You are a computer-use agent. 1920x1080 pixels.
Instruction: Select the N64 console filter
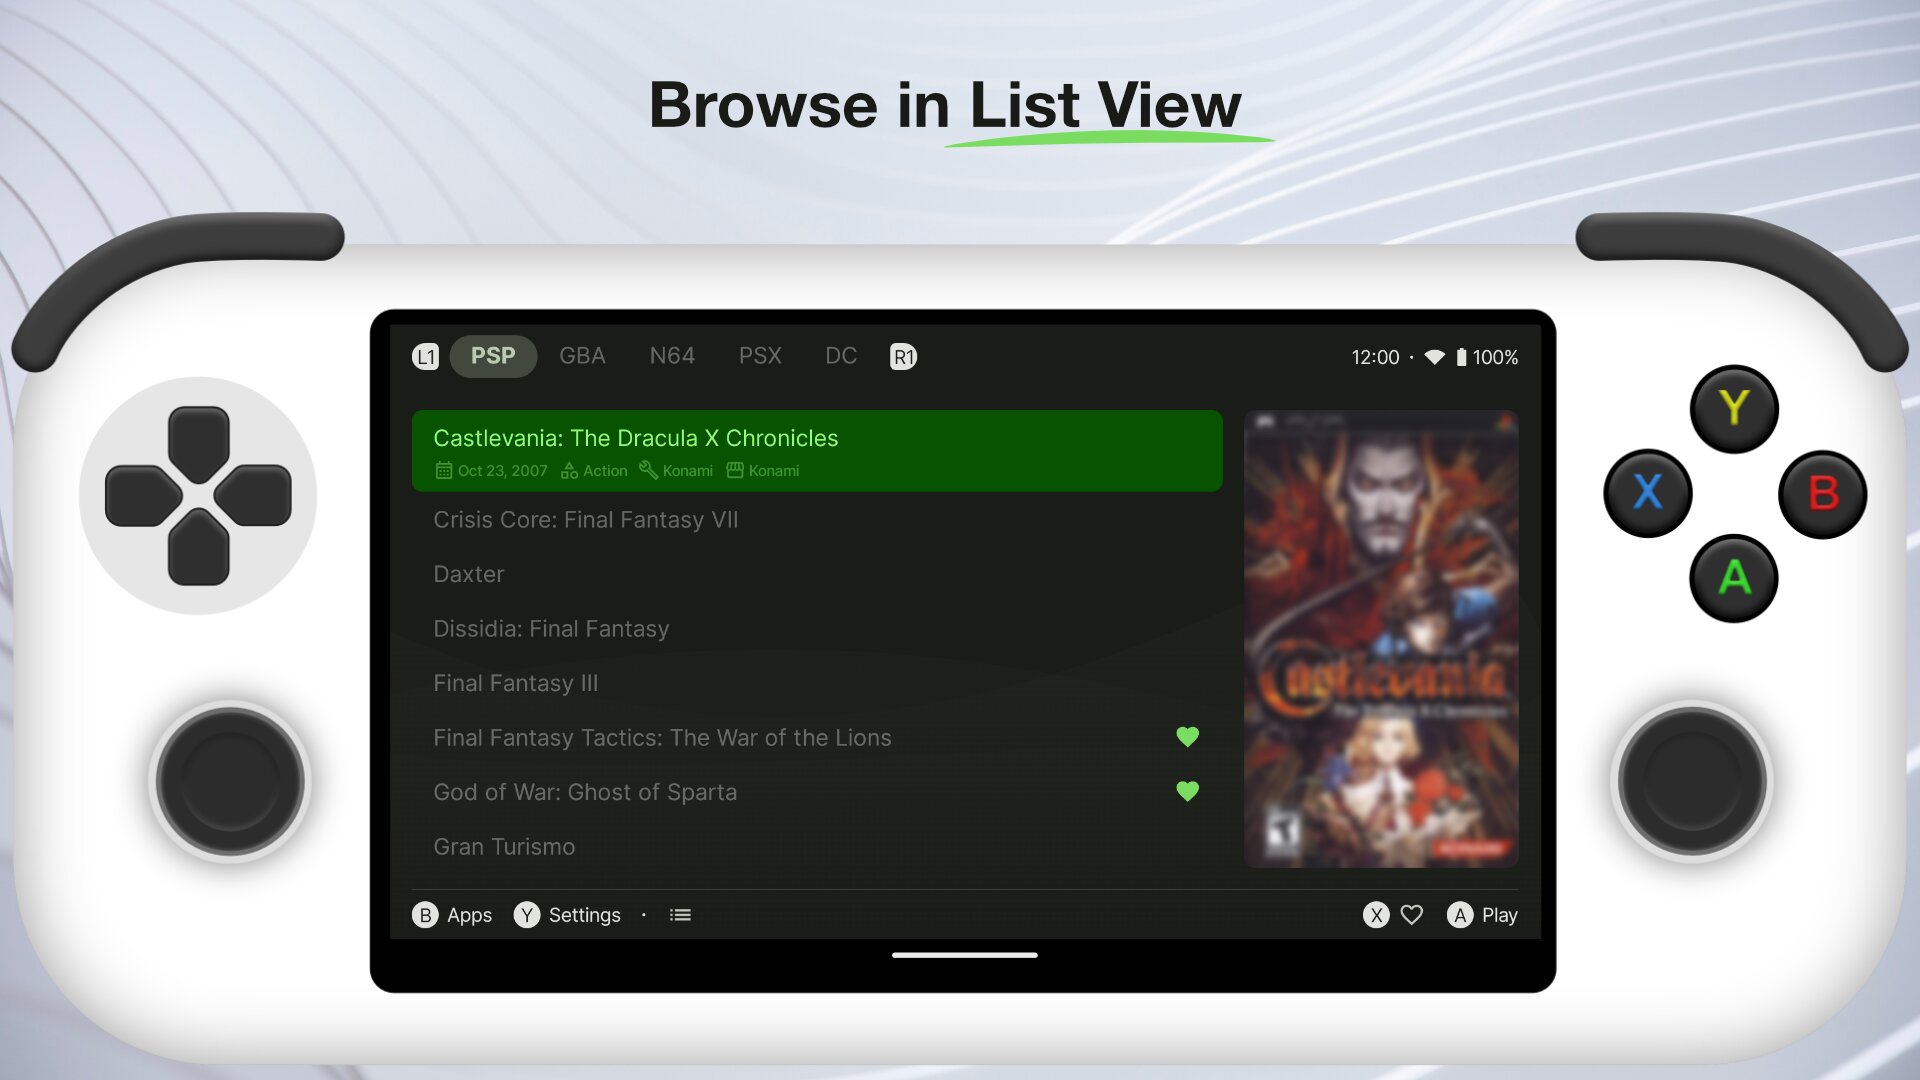(671, 356)
